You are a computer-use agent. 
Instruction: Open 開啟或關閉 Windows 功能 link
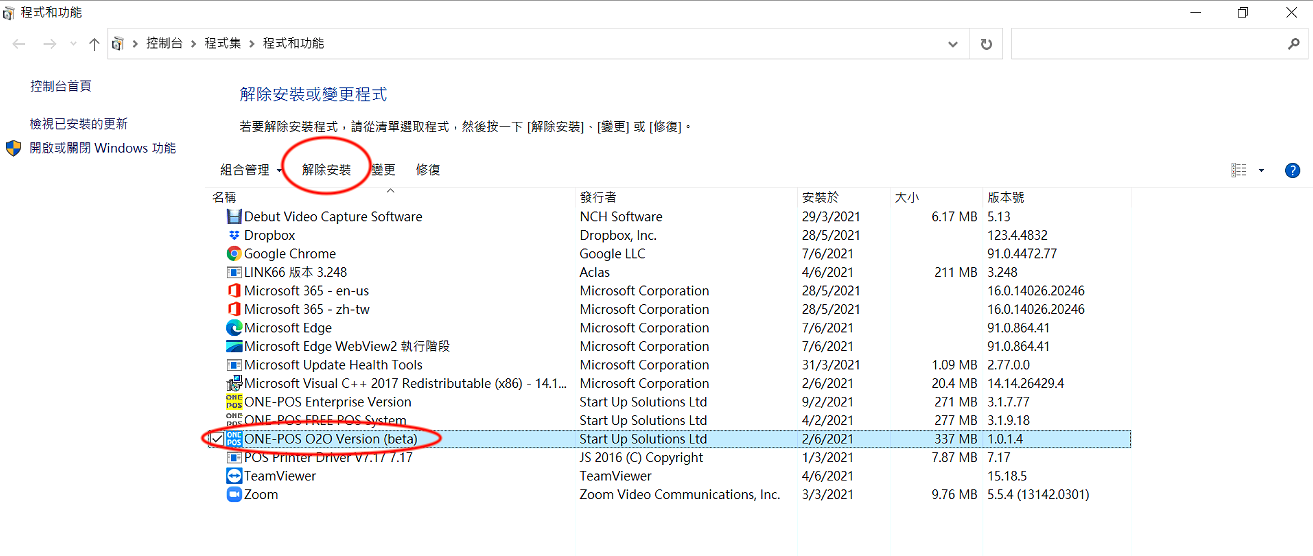point(103,148)
